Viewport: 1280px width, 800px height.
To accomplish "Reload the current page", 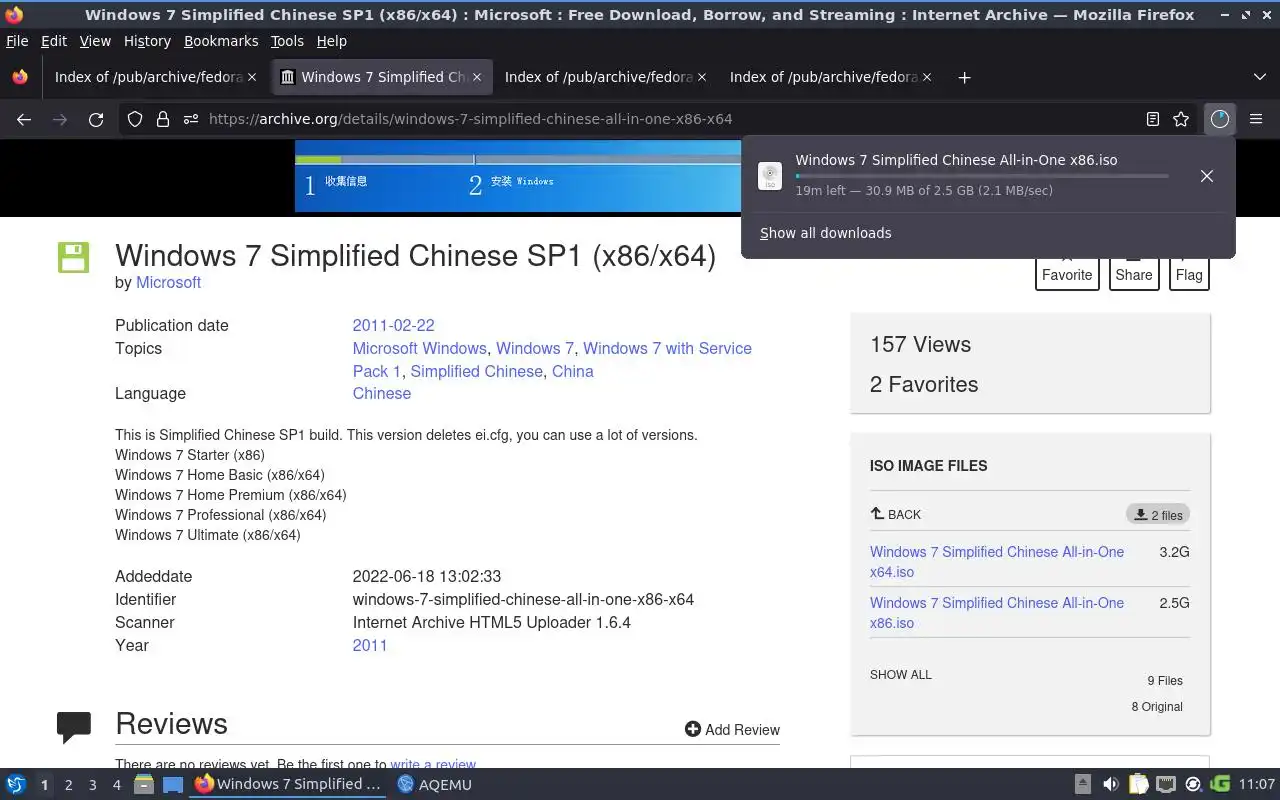I will coord(96,119).
